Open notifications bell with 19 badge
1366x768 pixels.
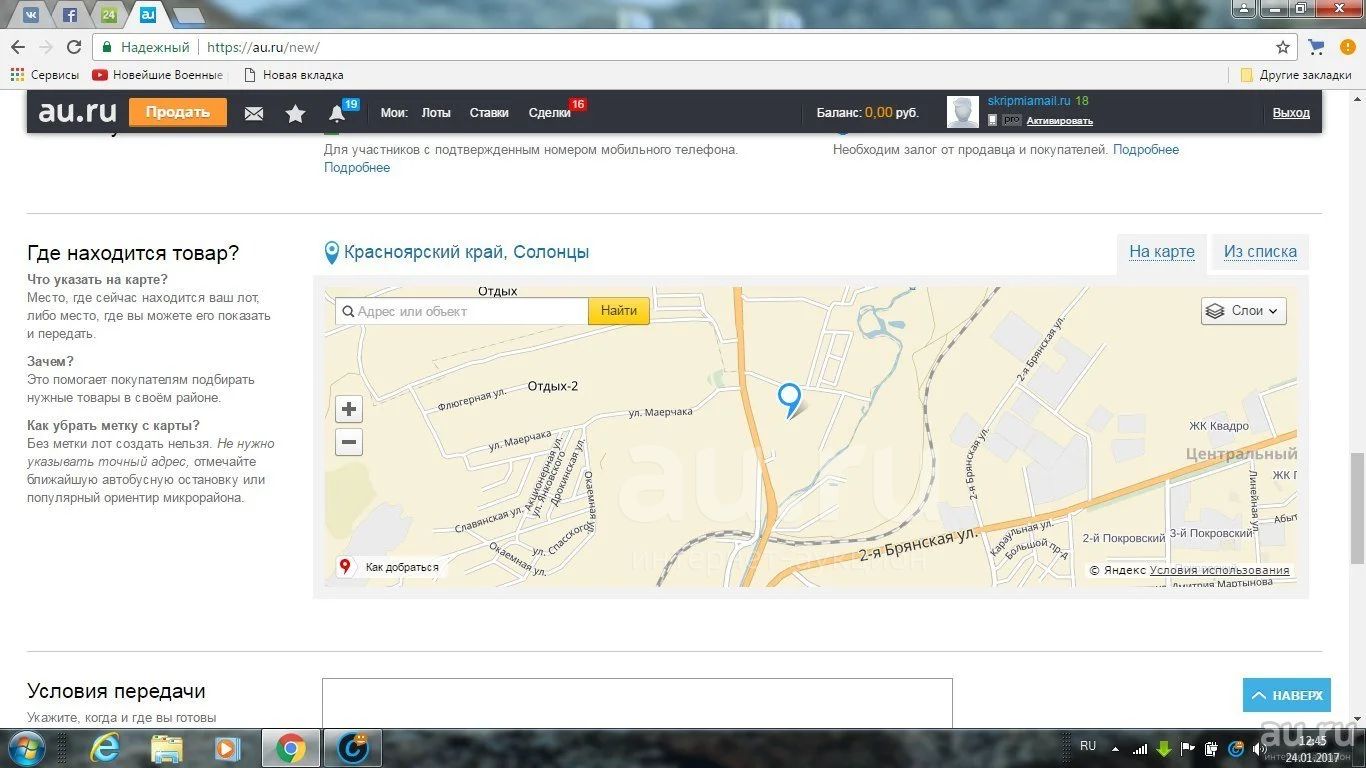(x=338, y=112)
